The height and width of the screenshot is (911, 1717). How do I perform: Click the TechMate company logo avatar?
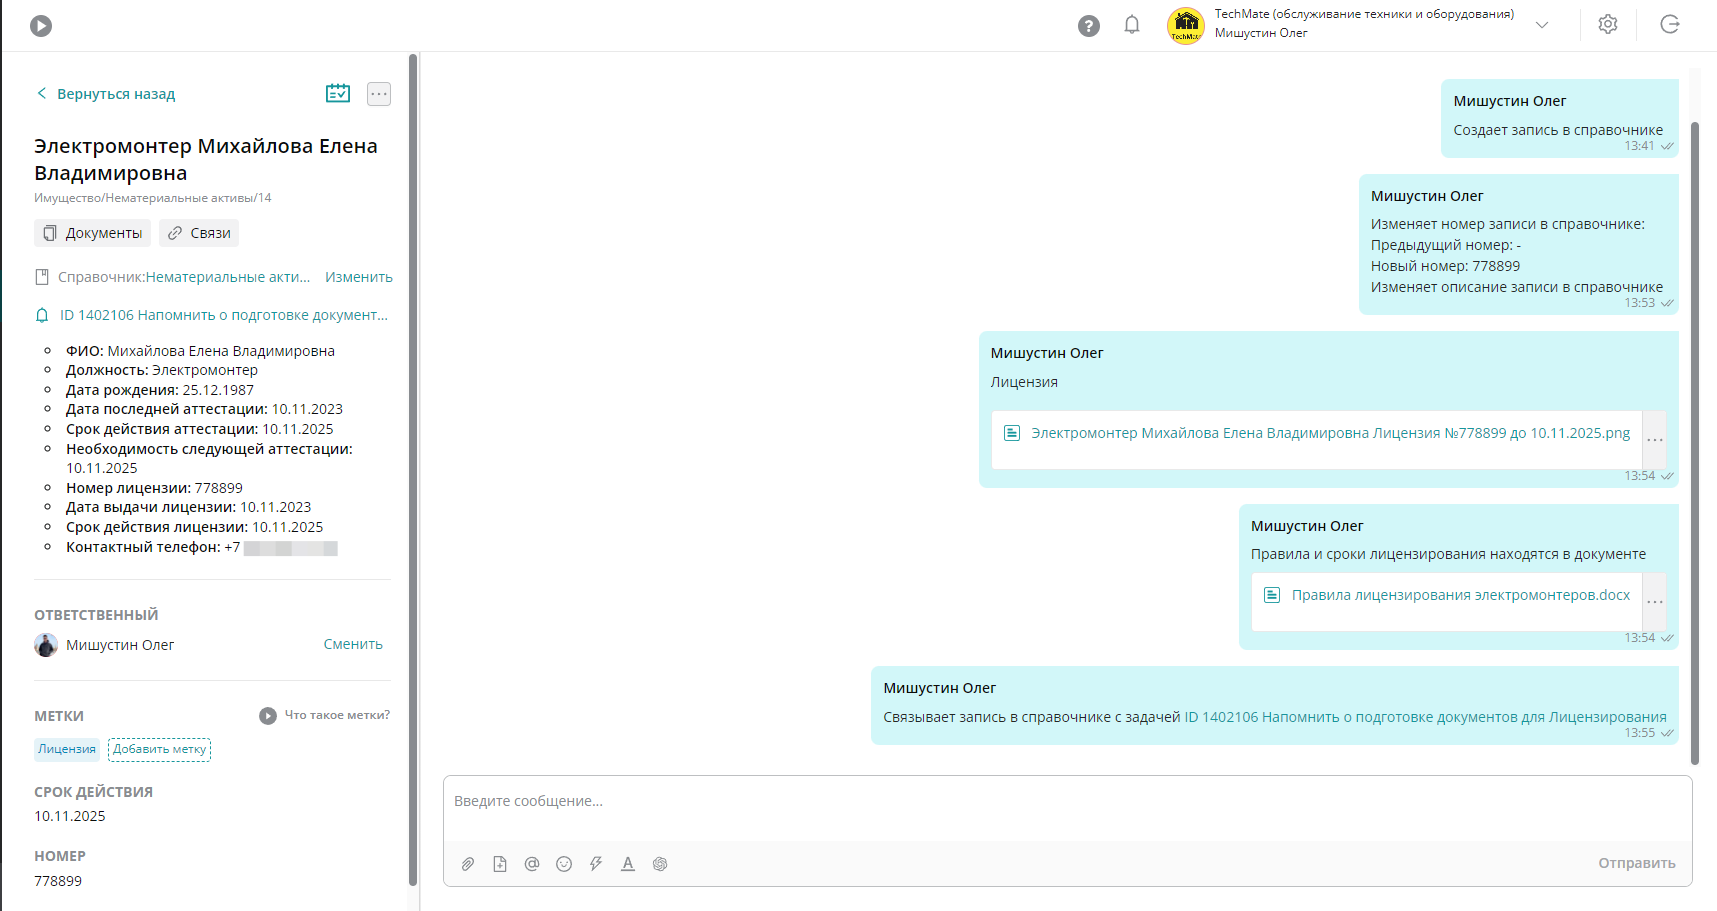coord(1186,25)
